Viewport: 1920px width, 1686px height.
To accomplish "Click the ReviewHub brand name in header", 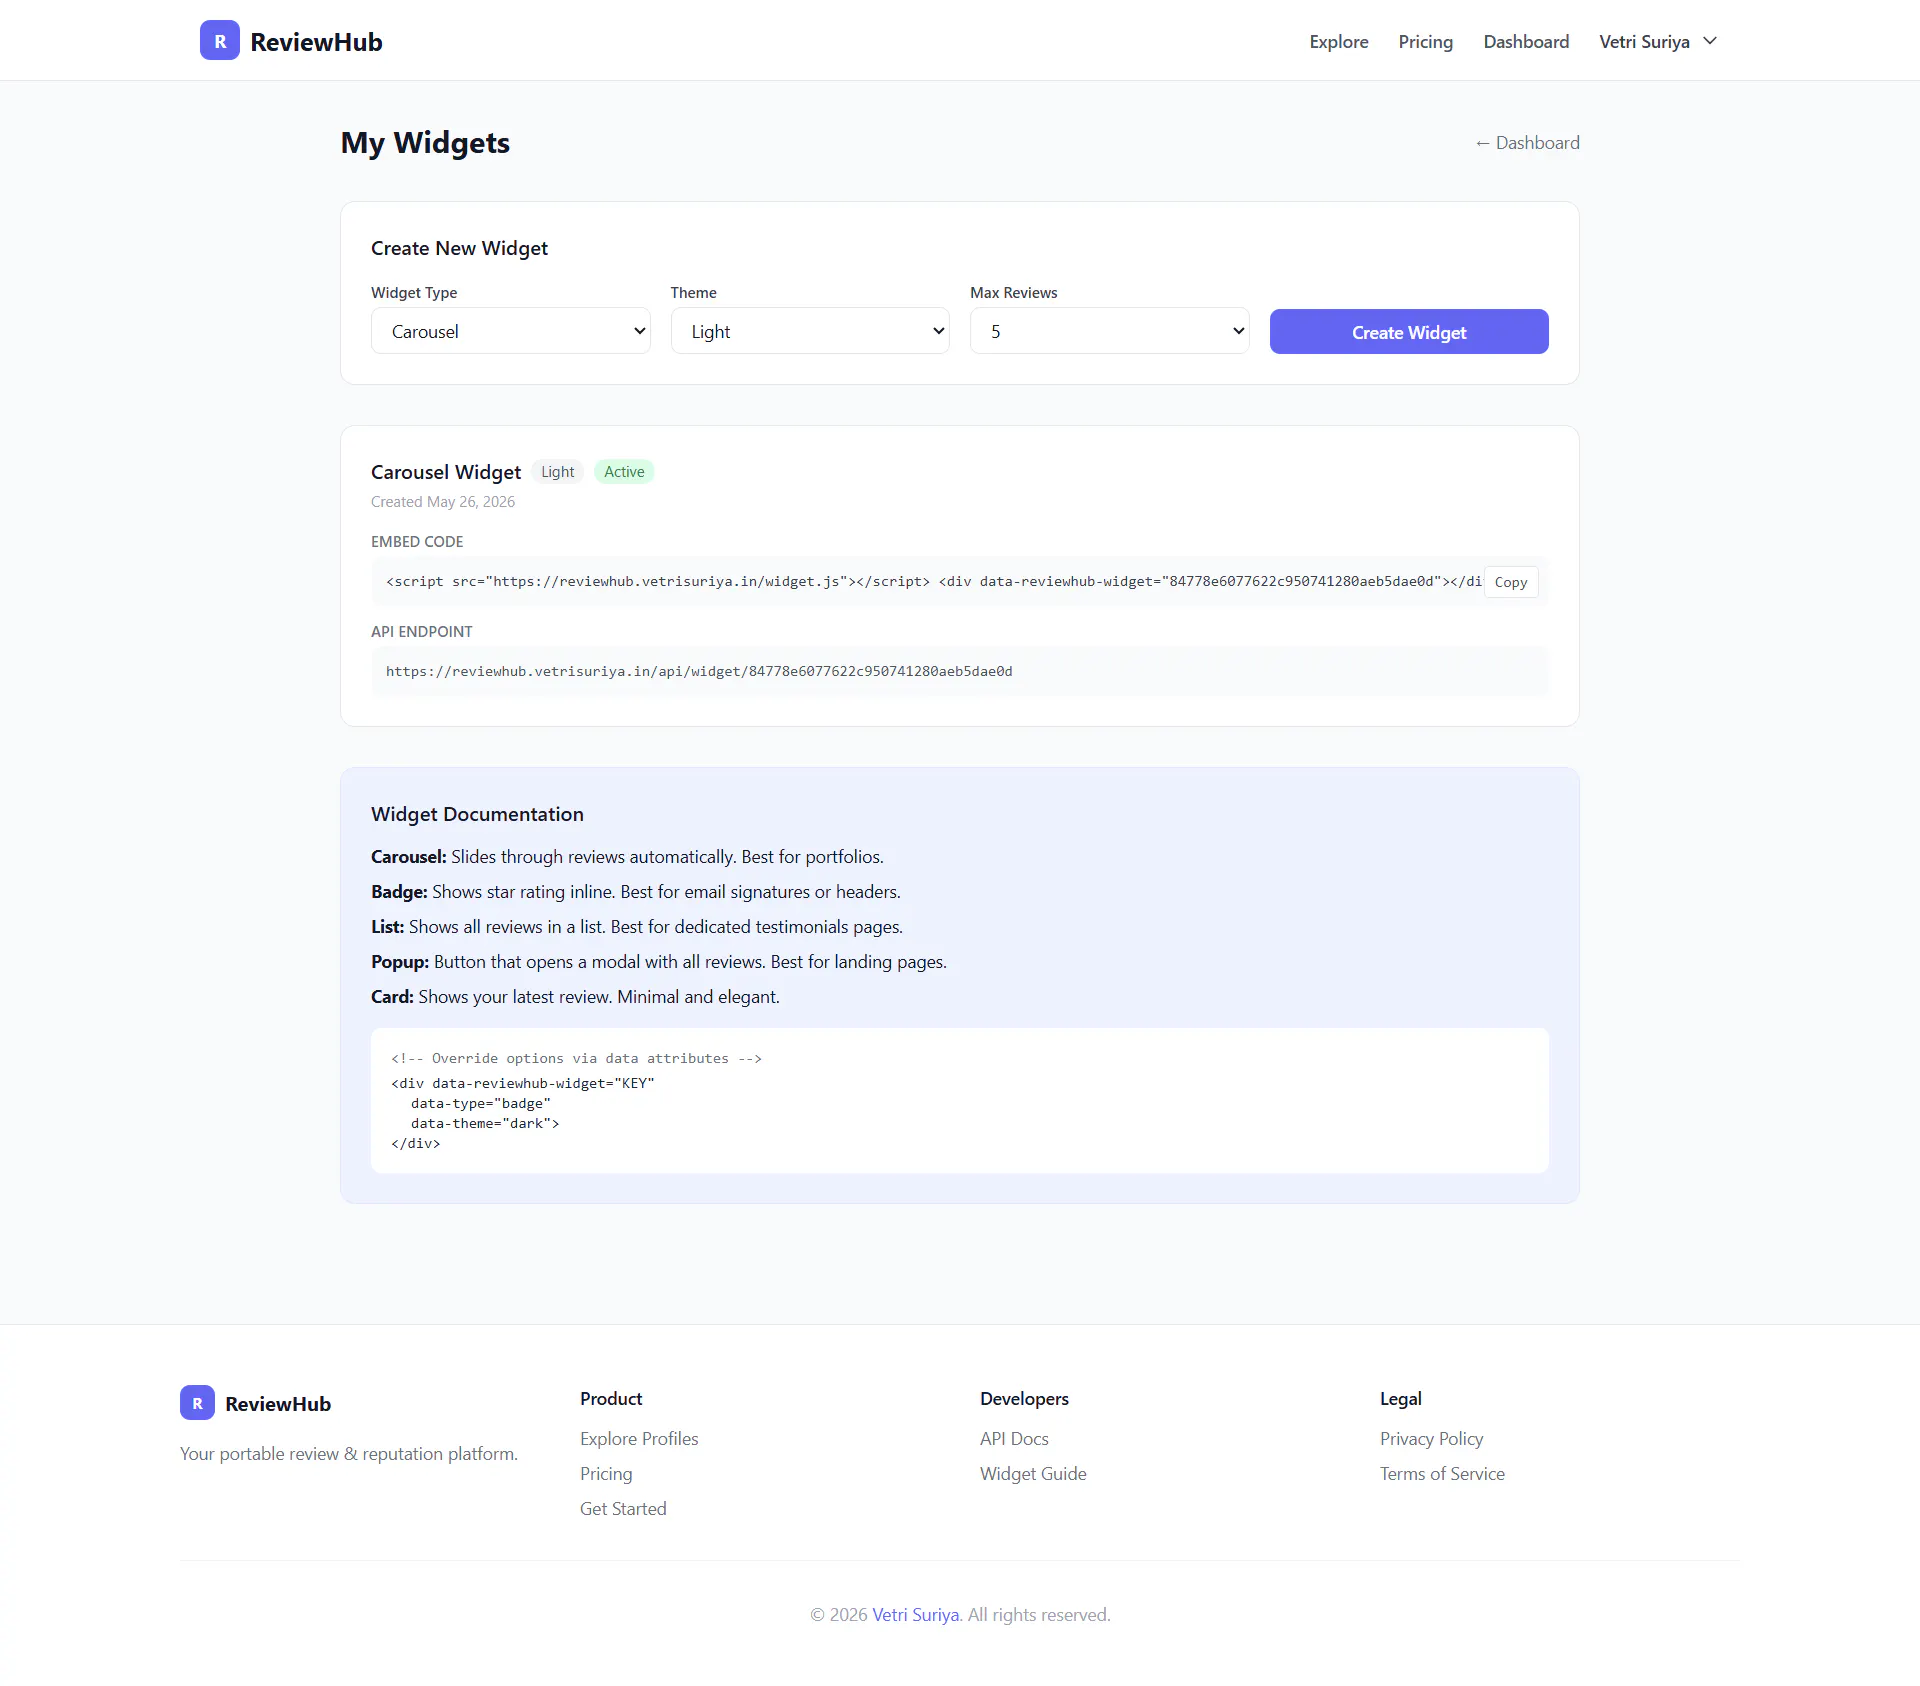I will point(316,42).
